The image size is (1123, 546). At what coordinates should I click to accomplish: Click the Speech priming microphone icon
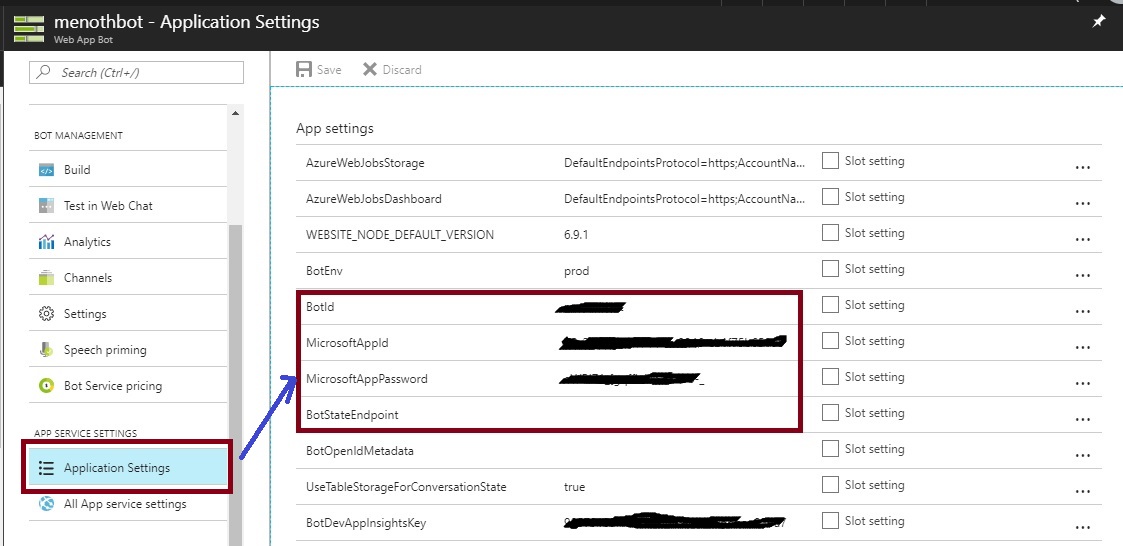click(46, 350)
